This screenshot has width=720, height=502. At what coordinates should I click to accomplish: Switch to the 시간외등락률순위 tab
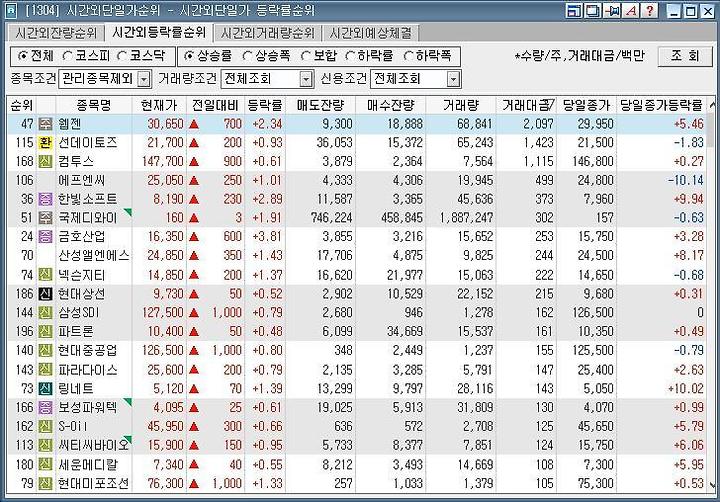[159, 33]
